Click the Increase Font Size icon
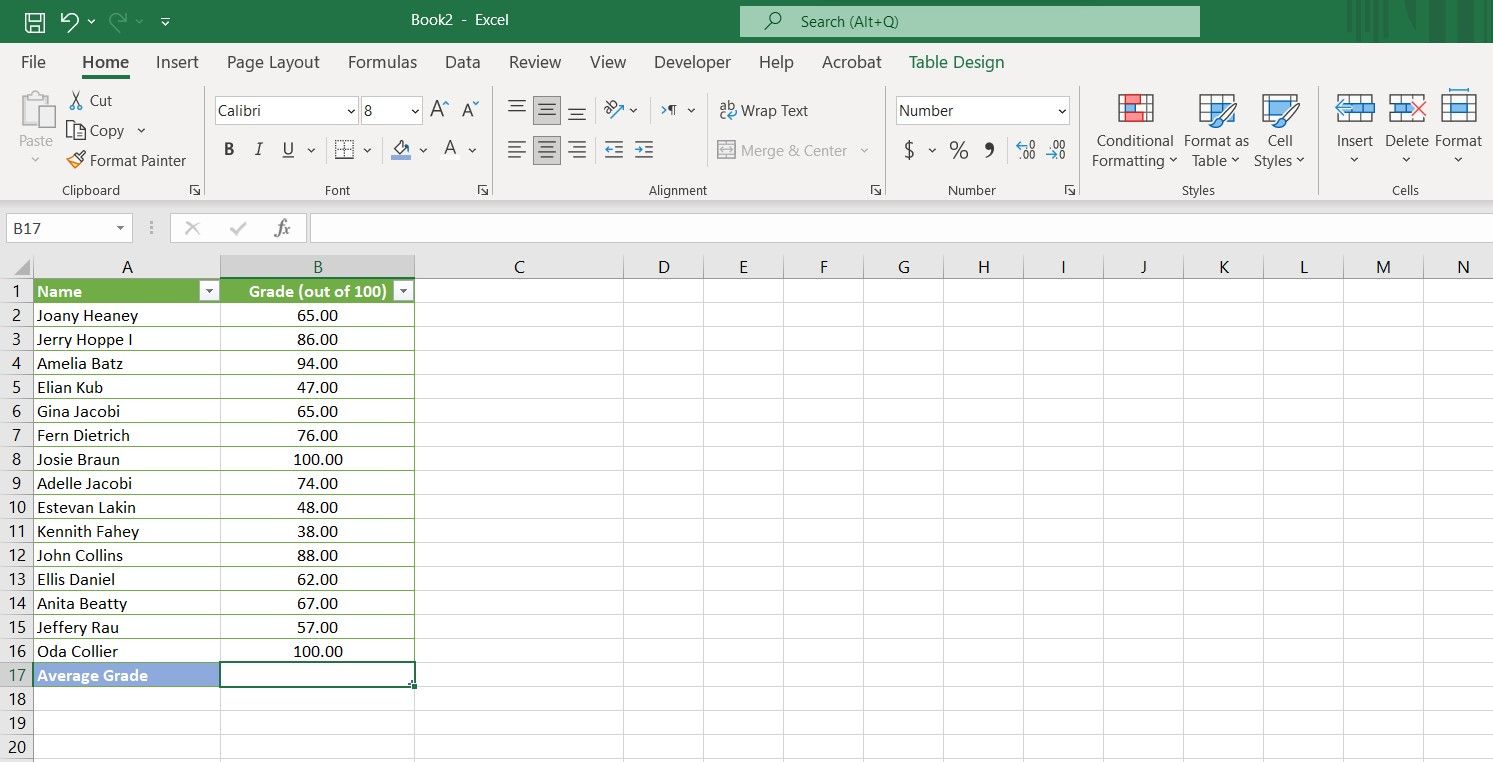1493x762 pixels. pyautogui.click(x=437, y=110)
